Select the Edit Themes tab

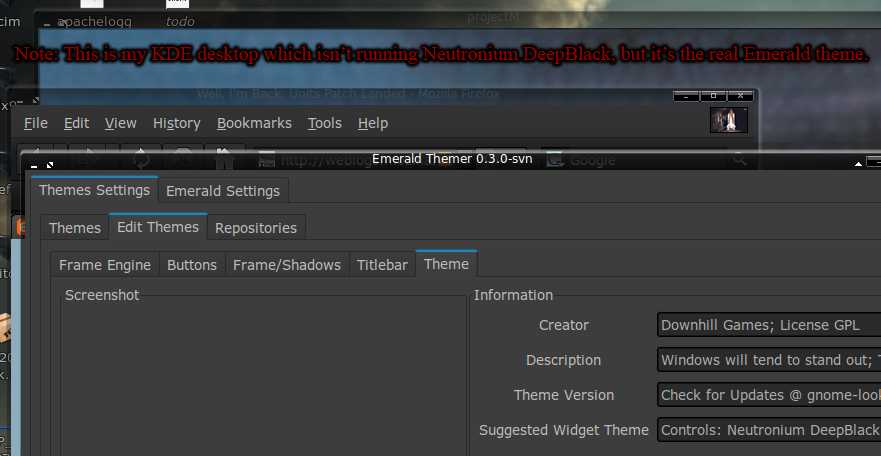(x=158, y=227)
